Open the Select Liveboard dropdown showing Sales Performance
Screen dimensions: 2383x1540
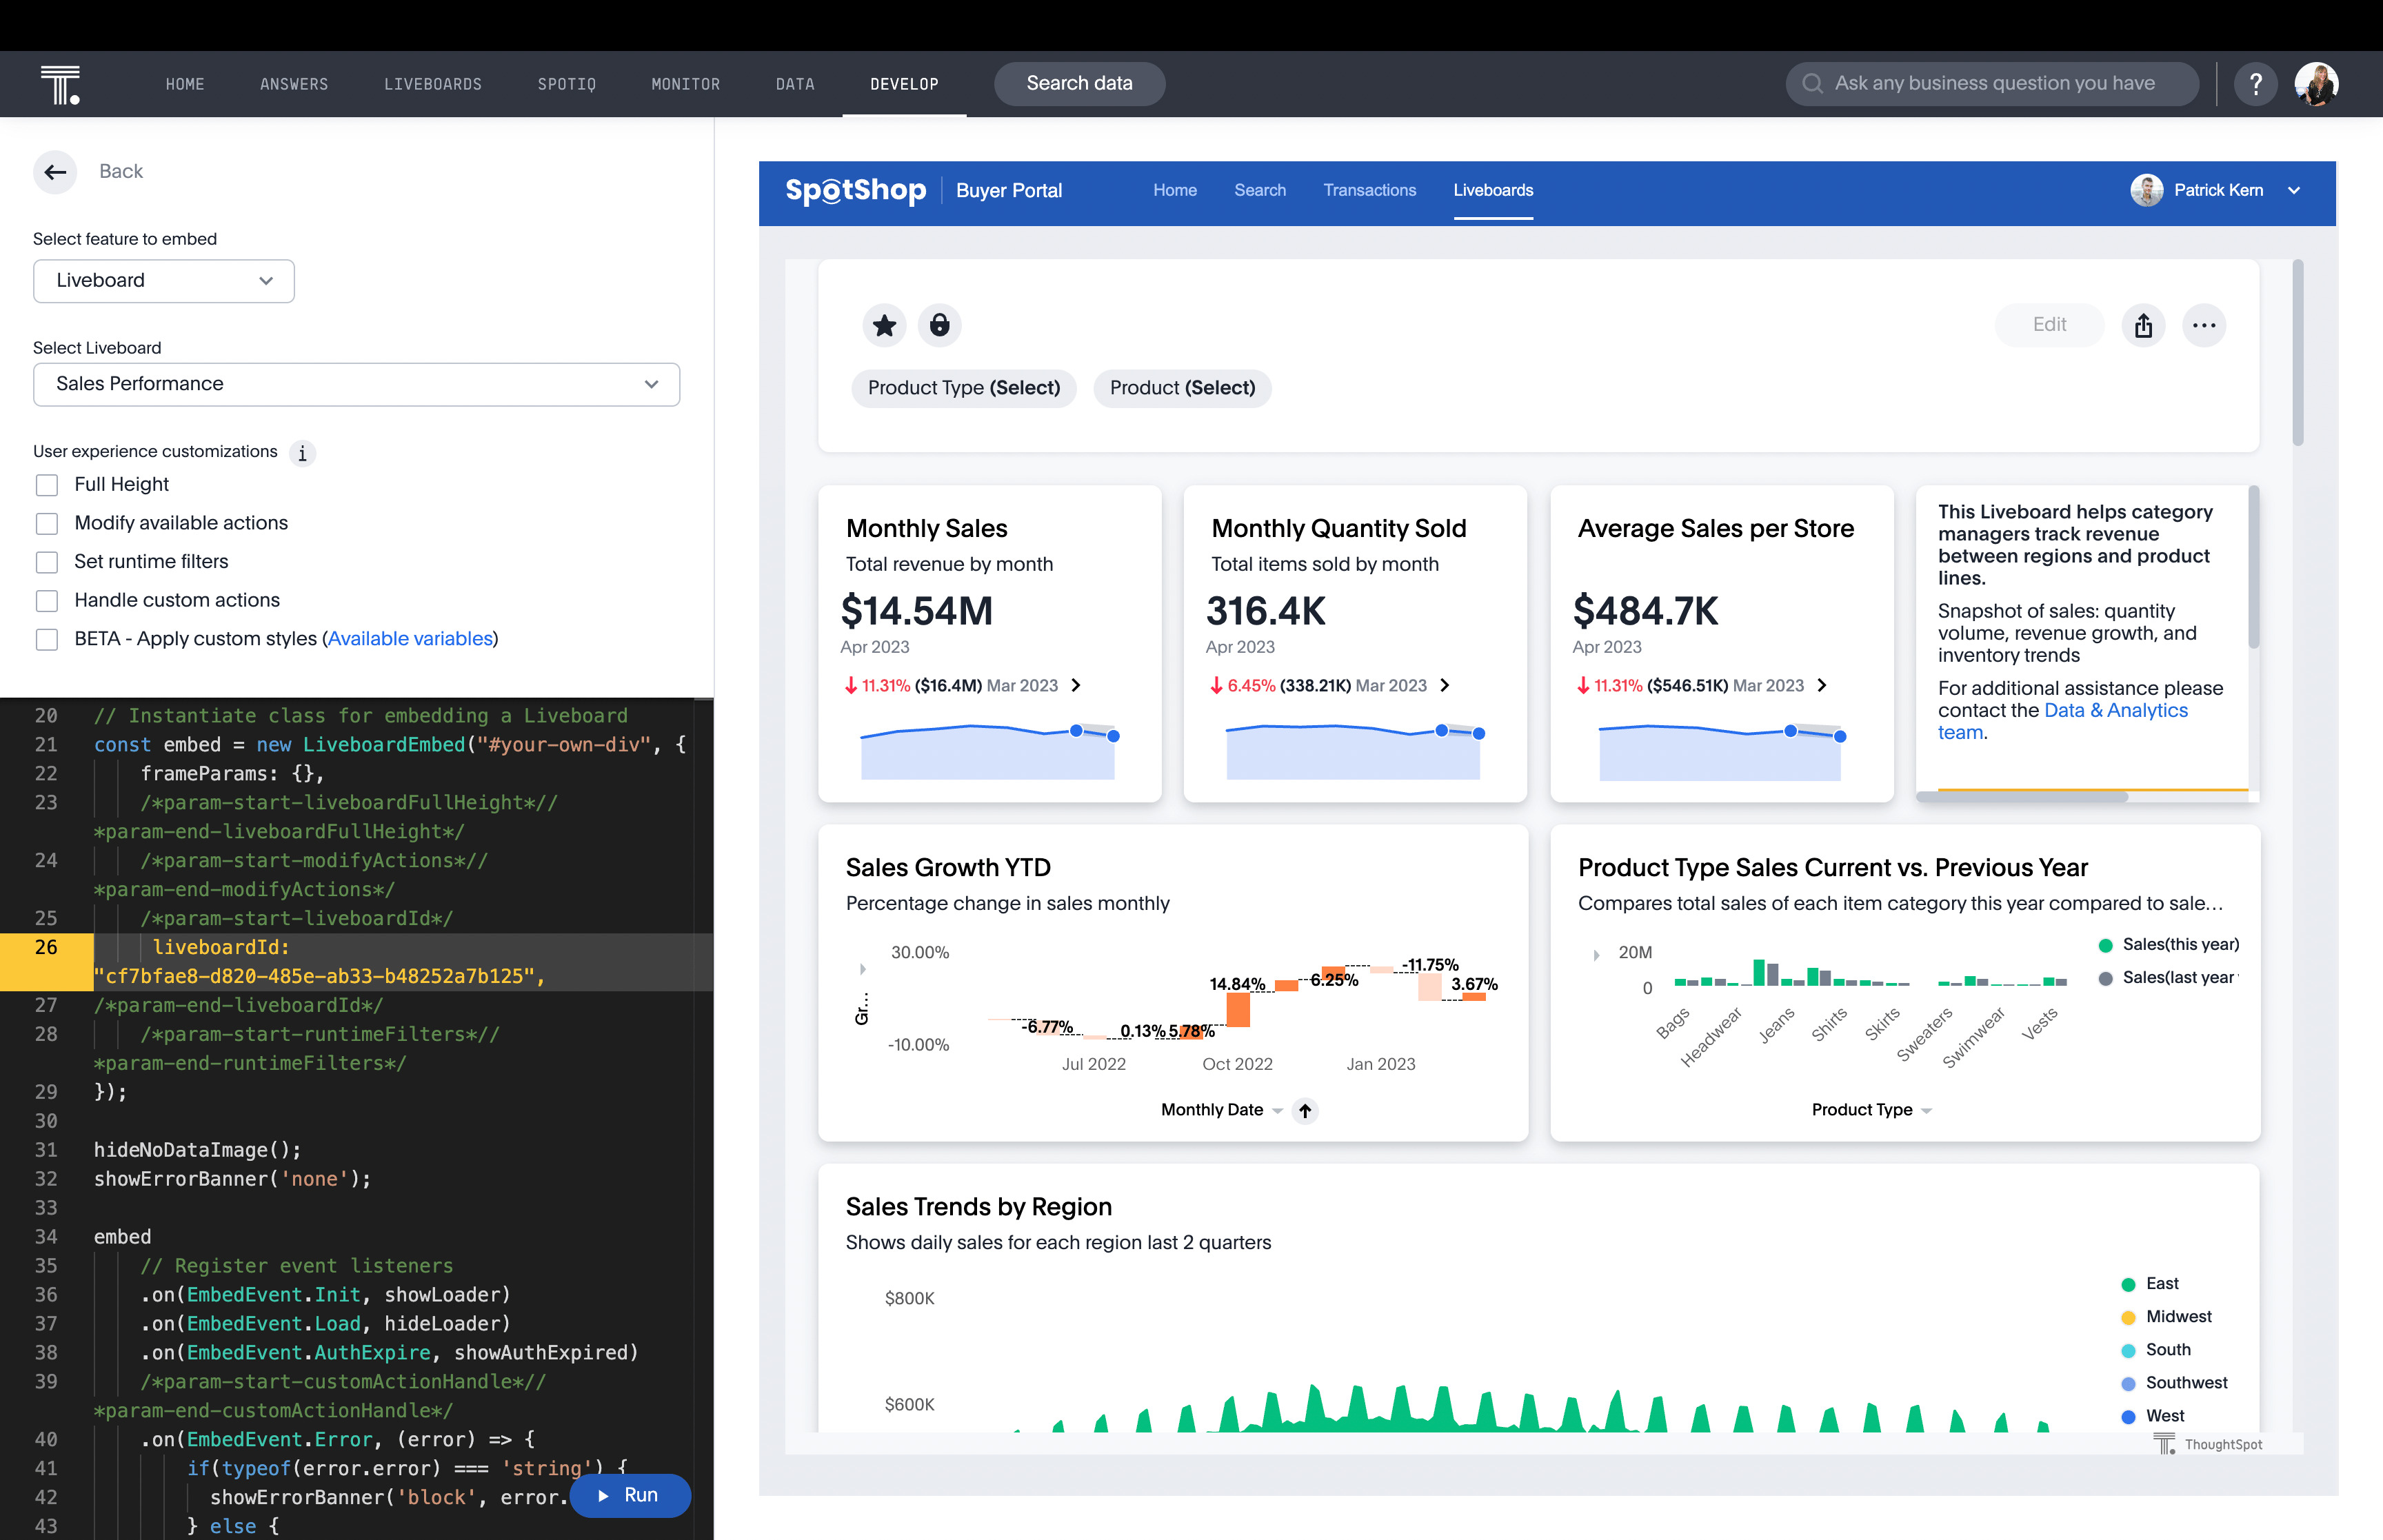[x=355, y=384]
